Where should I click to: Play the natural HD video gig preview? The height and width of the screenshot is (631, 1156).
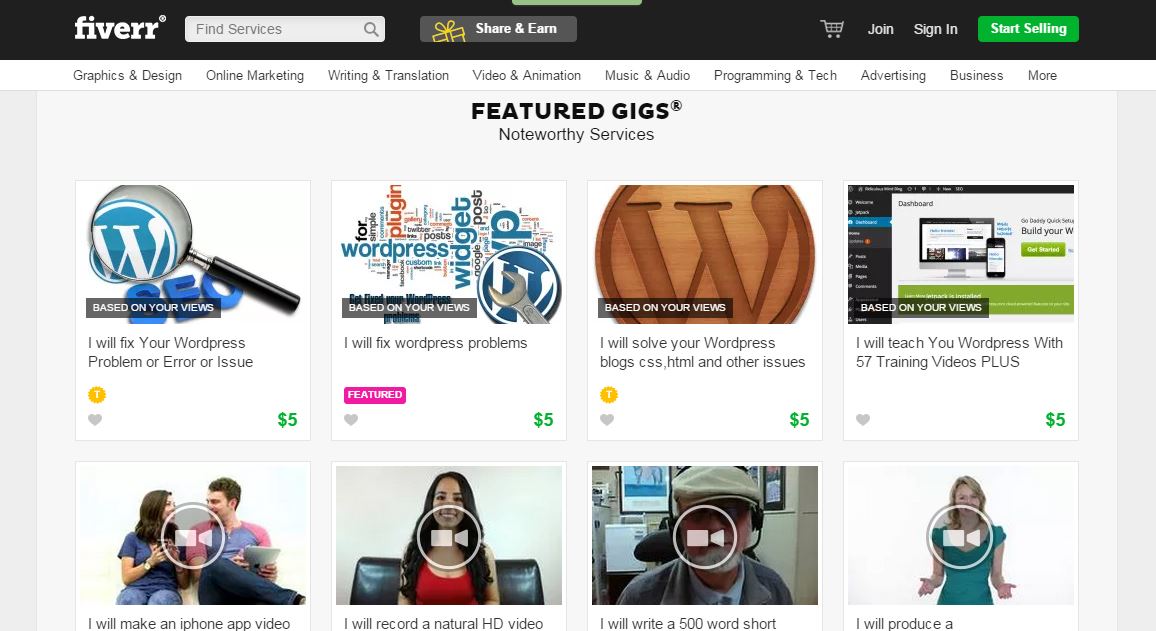point(448,536)
